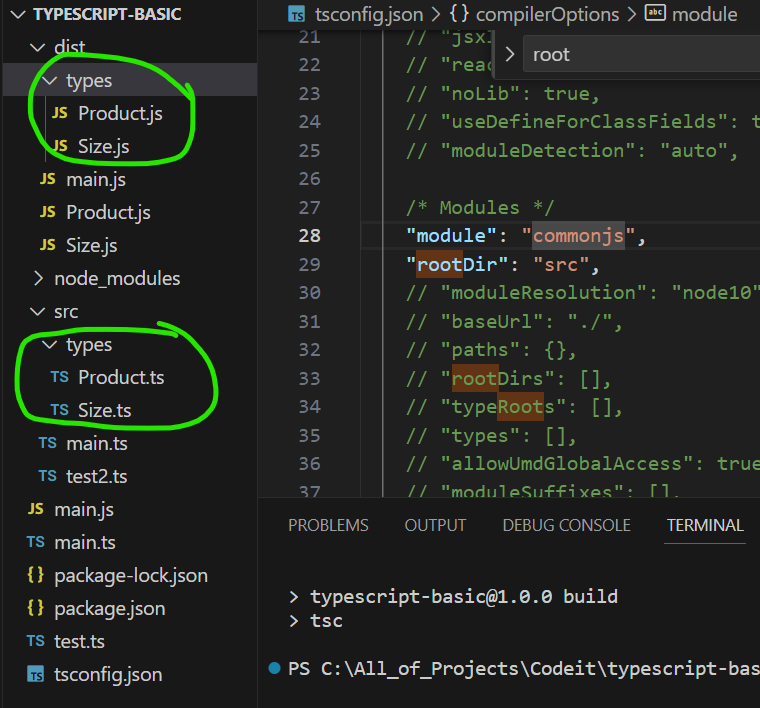Image resolution: width=760 pixels, height=708 pixels.
Task: Click the /* Modules */ comment
Action: [479, 208]
